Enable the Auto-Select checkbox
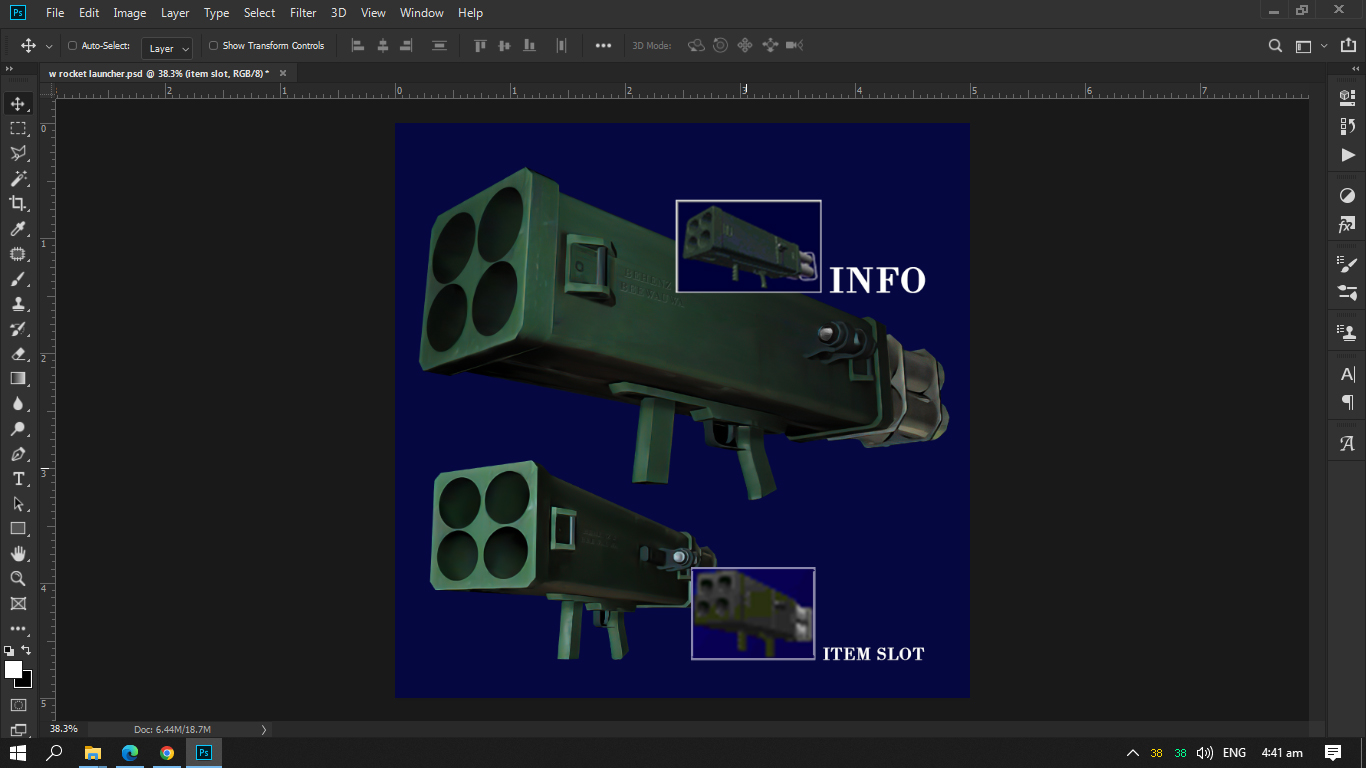This screenshot has height=768, width=1366. 71,45
